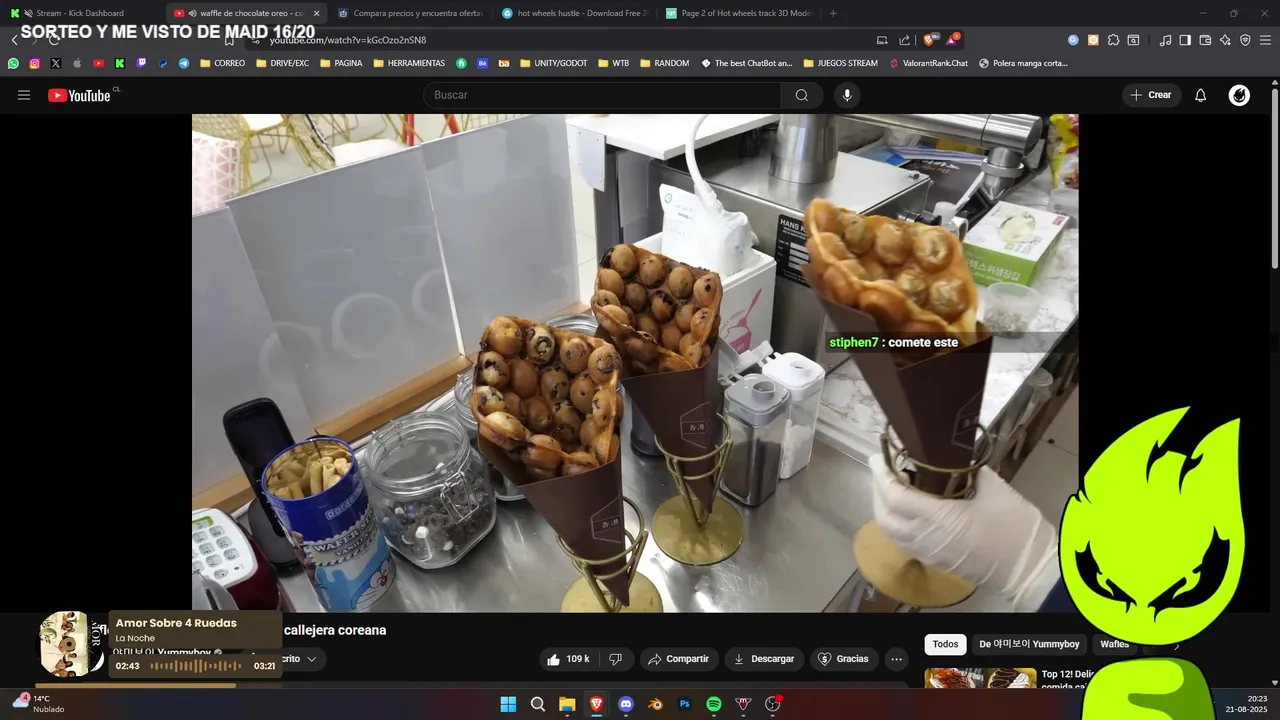Viewport: 1280px width, 720px height.
Task: Click the Brave Rewards triangle icon
Action: (x=952, y=40)
